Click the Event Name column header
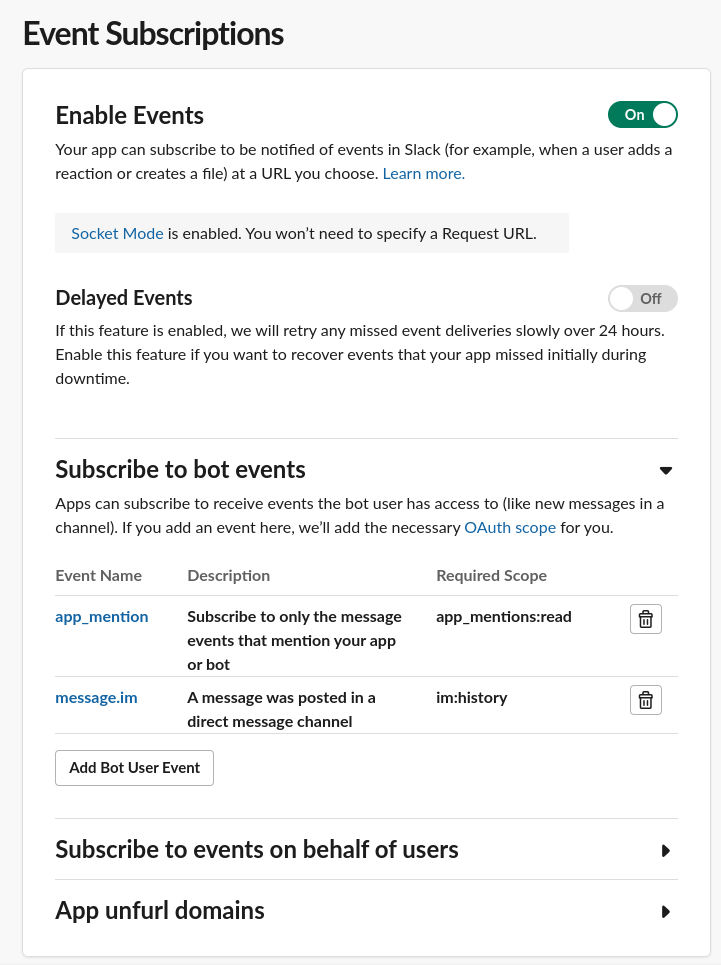This screenshot has height=965, width=721. 98,576
